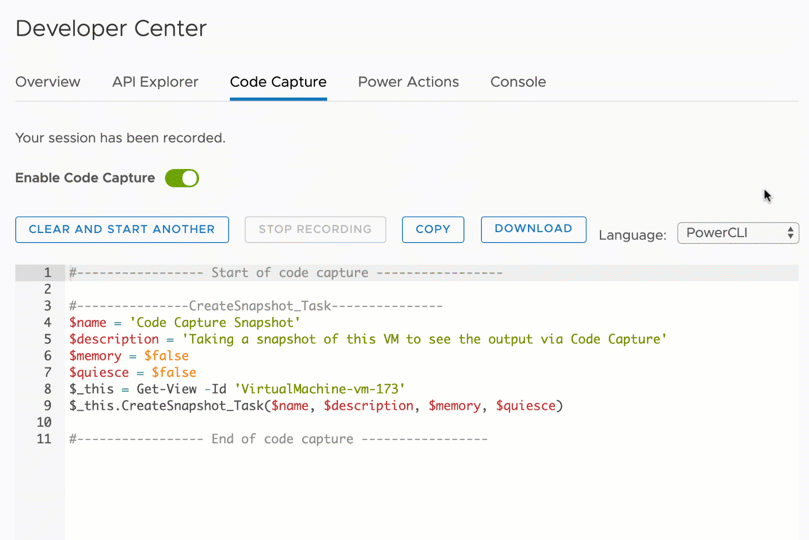Click the $quiesce = $false line

coord(133,373)
